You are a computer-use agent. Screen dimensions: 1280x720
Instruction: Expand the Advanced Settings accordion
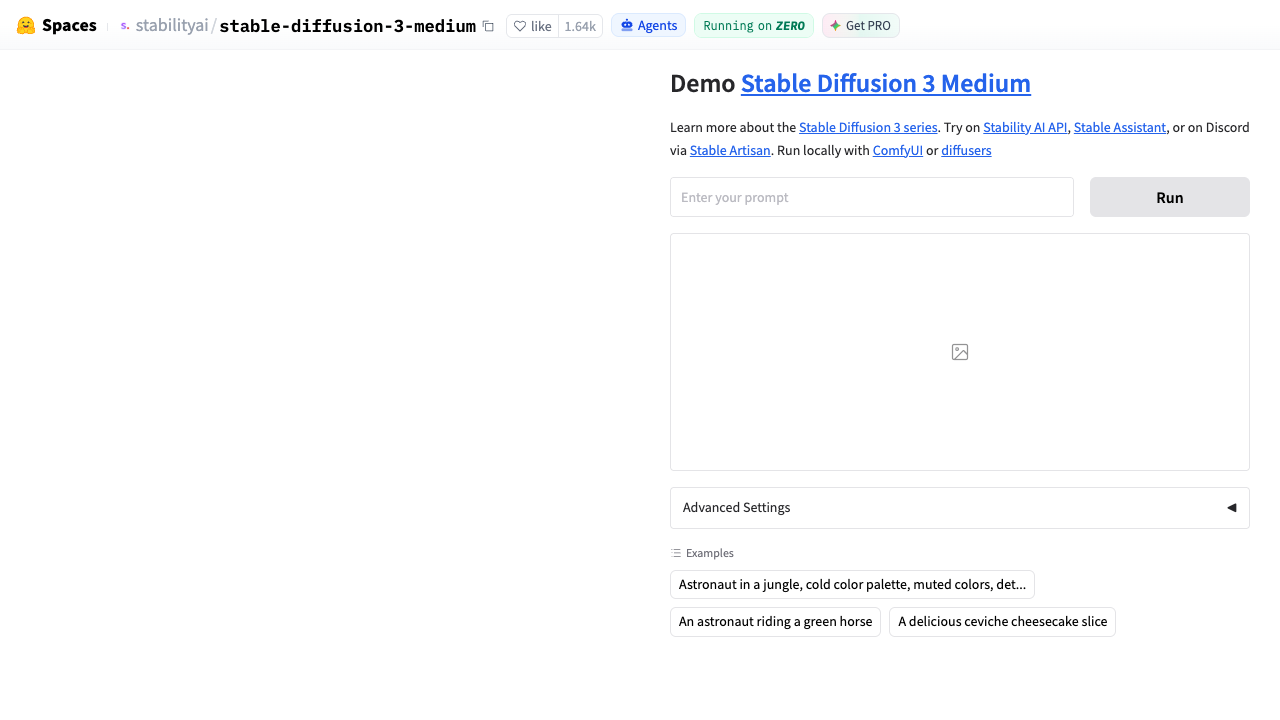pyautogui.click(x=960, y=508)
